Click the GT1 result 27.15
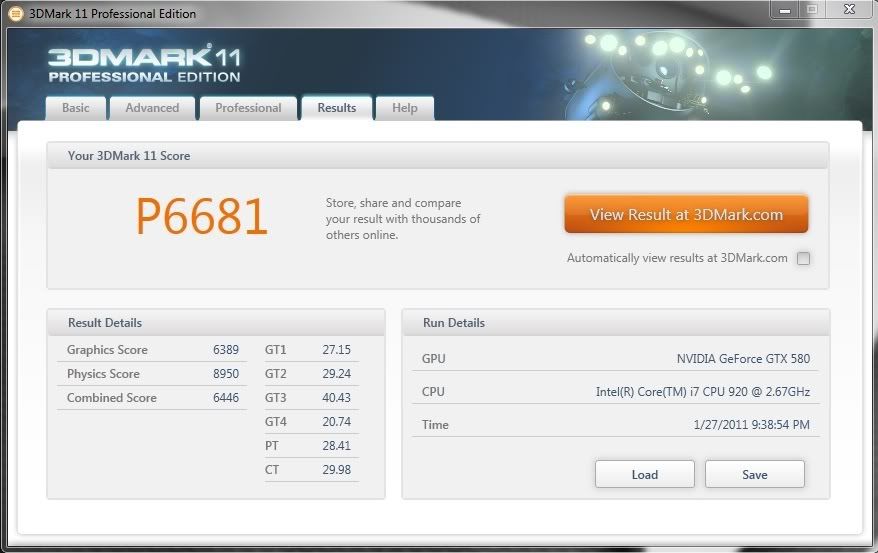Screen dimensions: 878x553 click(337, 350)
